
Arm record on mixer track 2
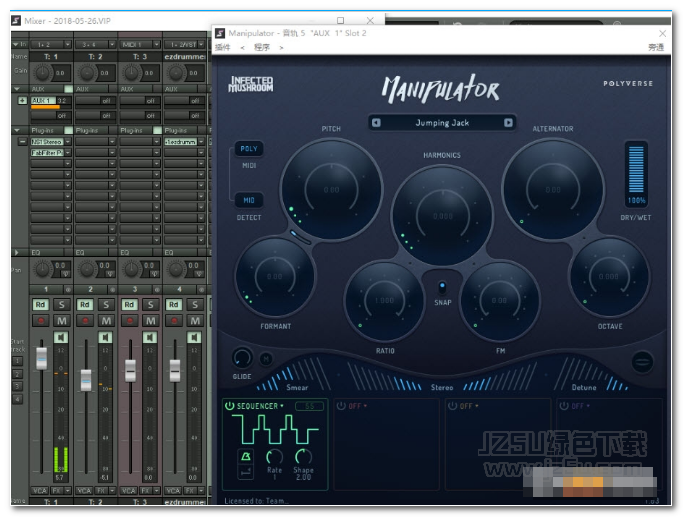[85, 321]
